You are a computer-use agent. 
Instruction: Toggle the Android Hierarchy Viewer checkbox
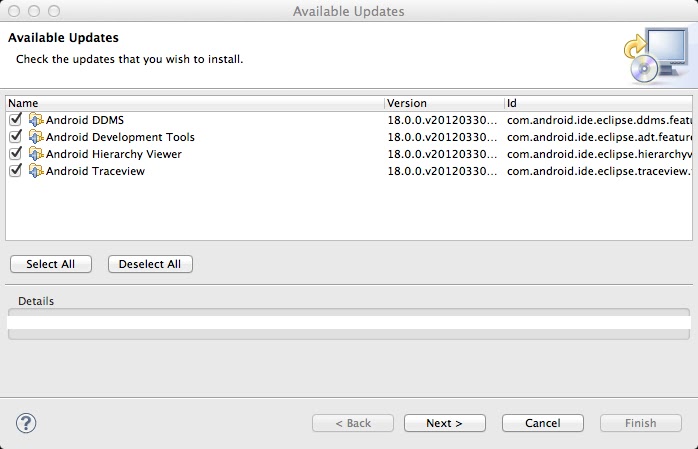coord(16,154)
